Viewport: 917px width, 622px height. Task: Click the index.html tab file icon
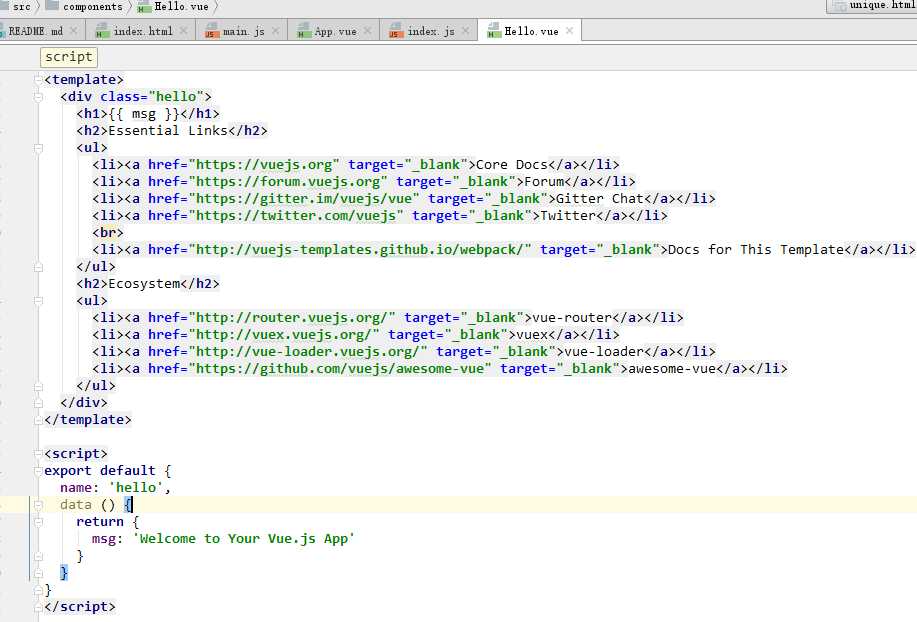(102, 30)
